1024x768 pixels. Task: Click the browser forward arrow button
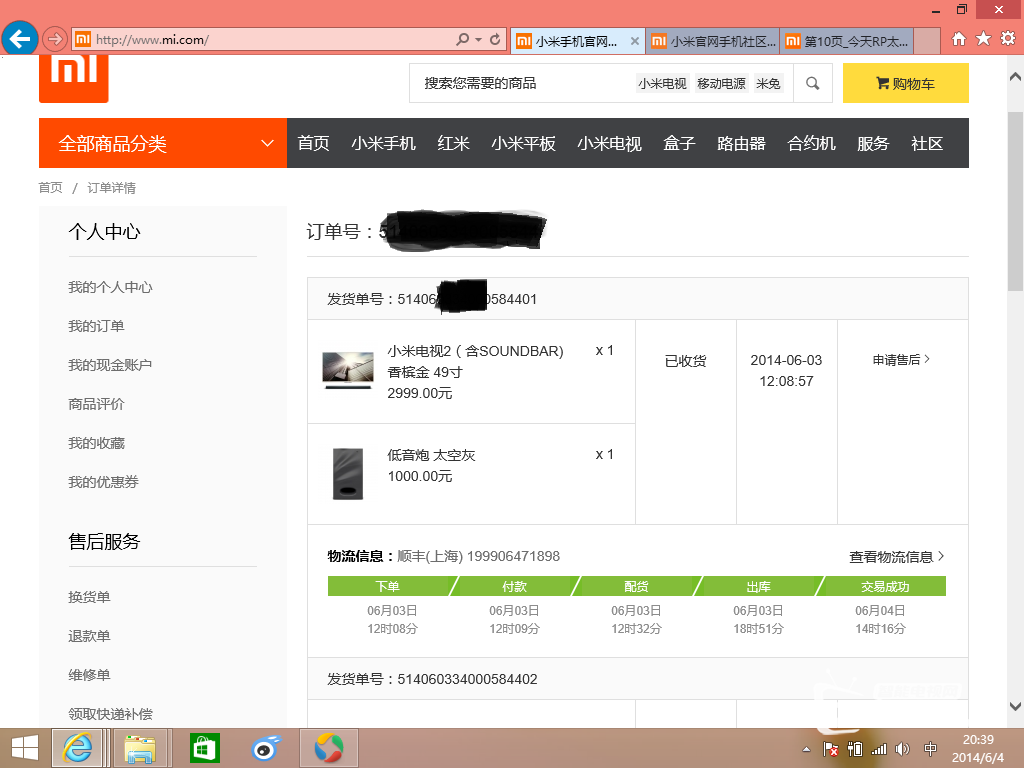[55, 39]
